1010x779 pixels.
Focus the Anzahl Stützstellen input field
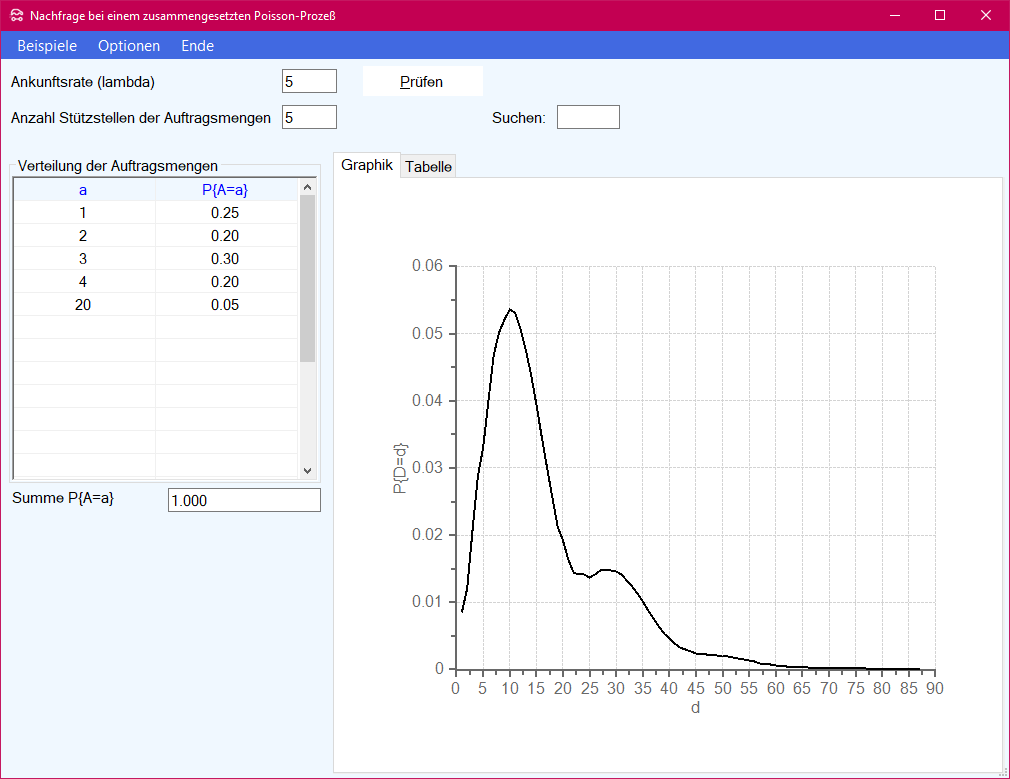[x=309, y=117]
